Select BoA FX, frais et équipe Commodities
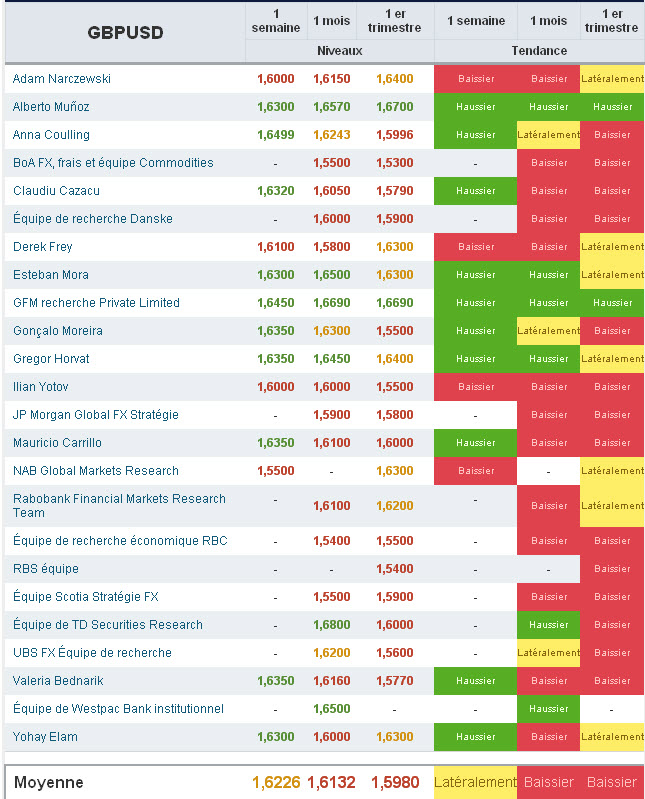Image resolution: width=645 pixels, height=799 pixels. click(x=113, y=163)
